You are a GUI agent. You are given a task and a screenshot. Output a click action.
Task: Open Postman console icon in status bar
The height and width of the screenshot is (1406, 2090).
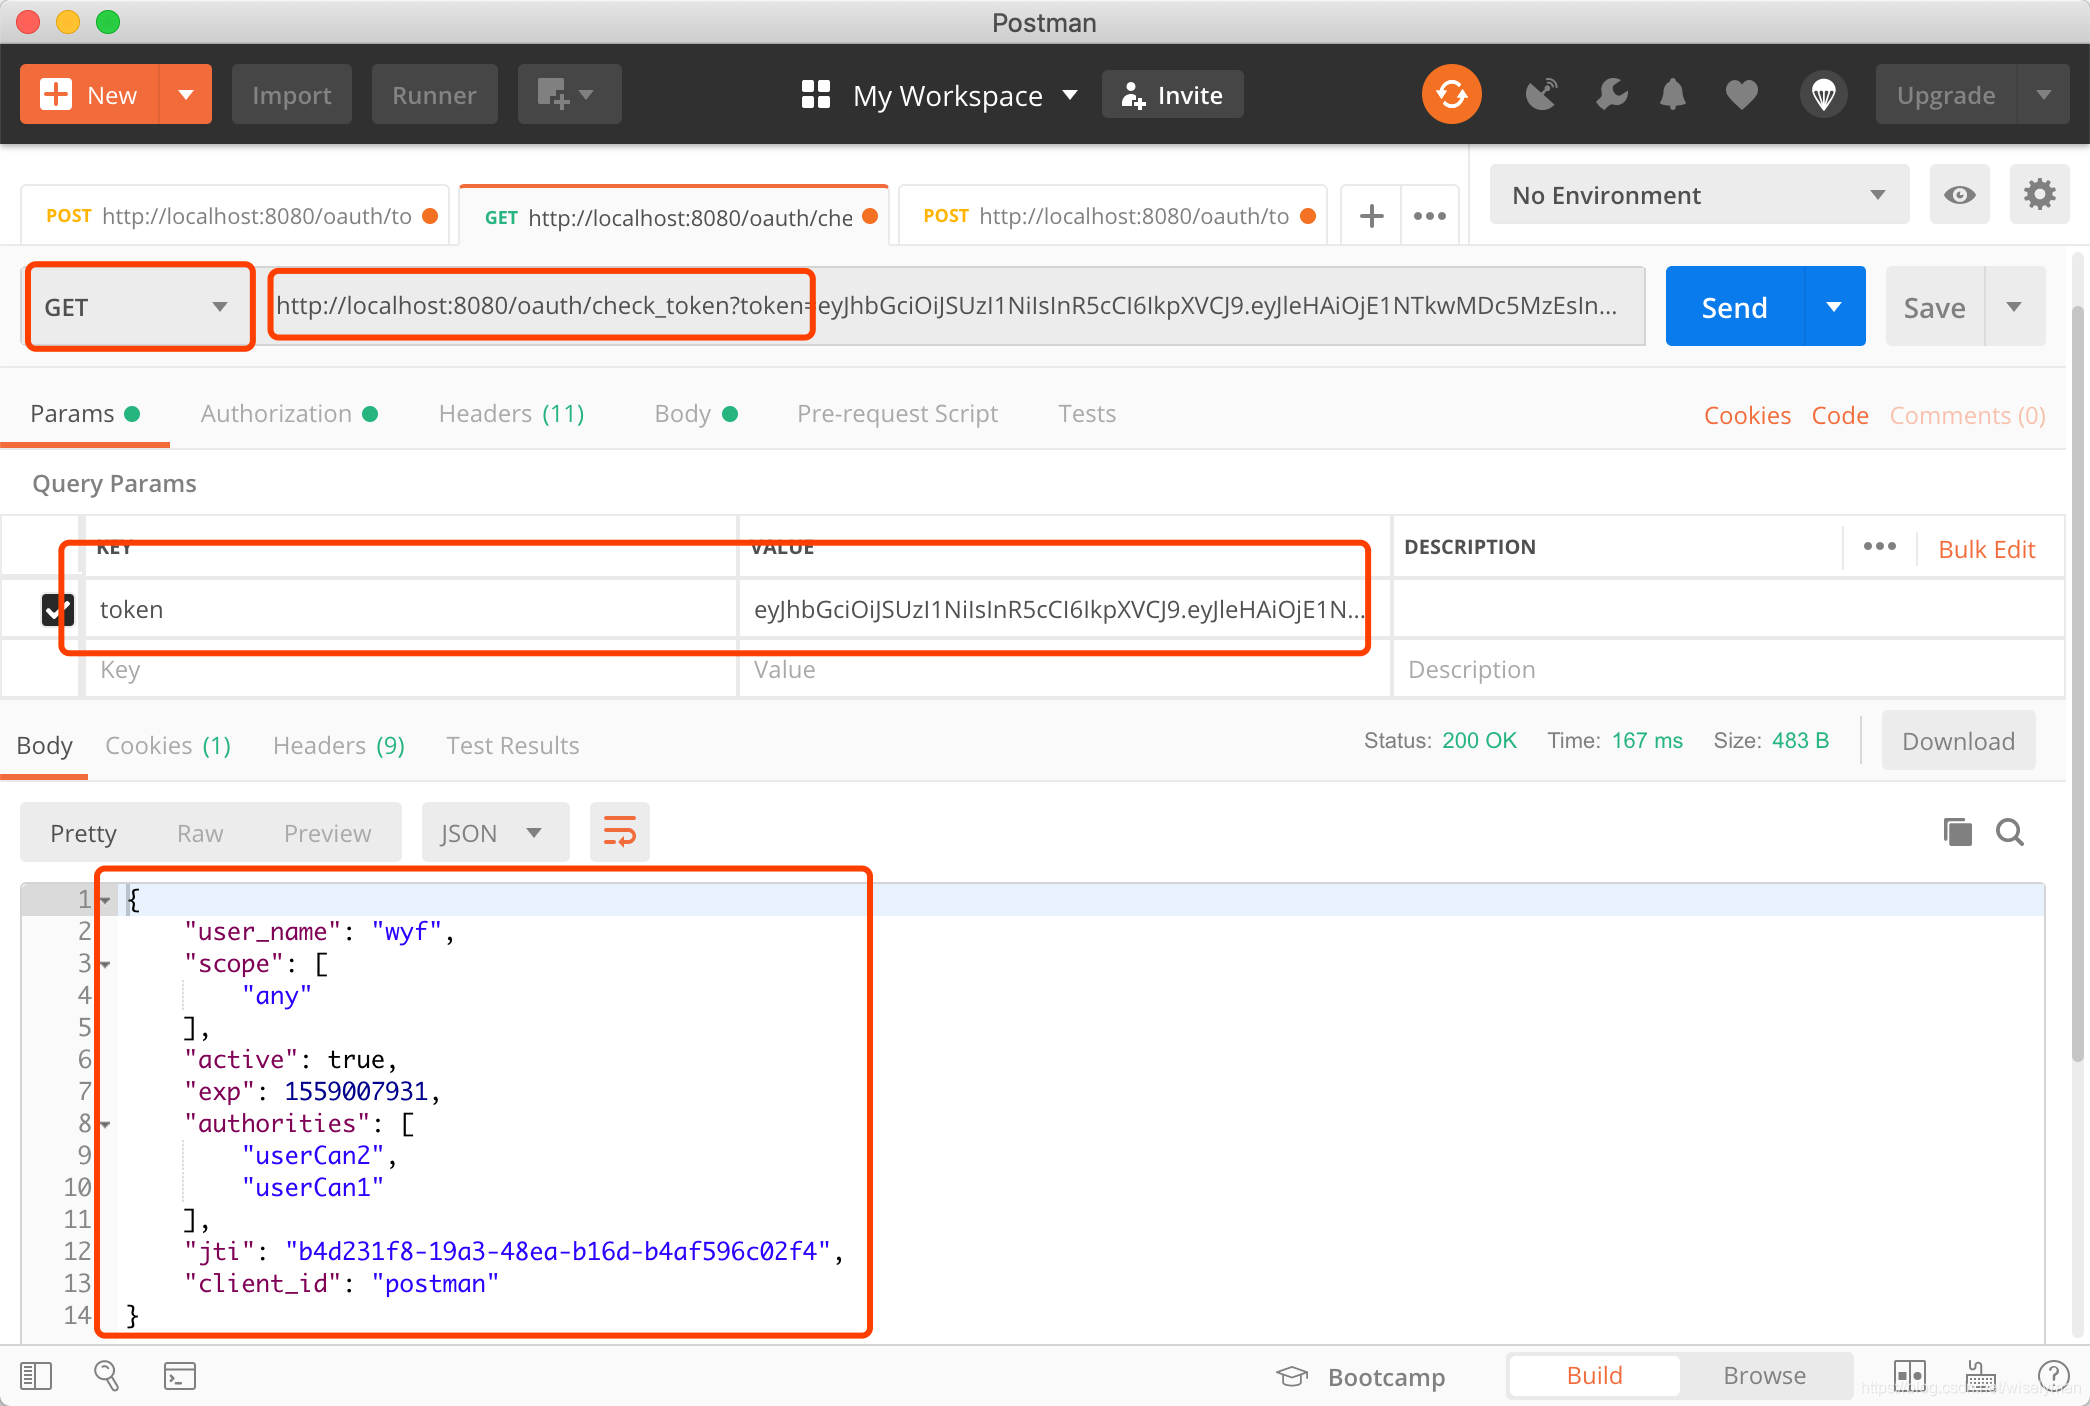pyautogui.click(x=180, y=1376)
